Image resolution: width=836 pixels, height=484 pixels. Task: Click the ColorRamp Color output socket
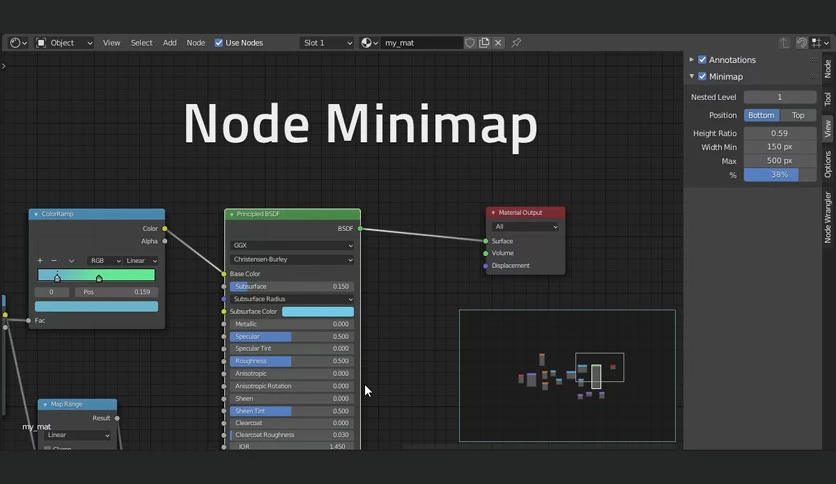click(x=165, y=228)
